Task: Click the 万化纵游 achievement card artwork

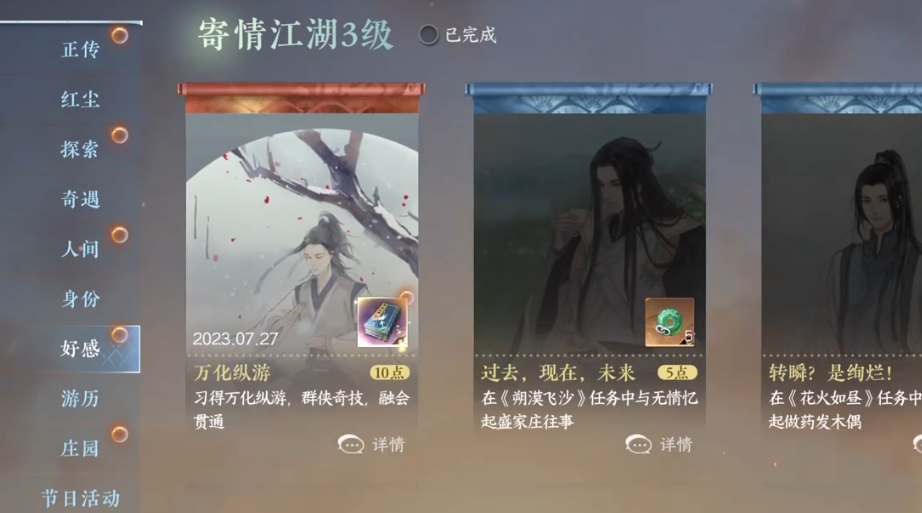Action: [x=302, y=235]
